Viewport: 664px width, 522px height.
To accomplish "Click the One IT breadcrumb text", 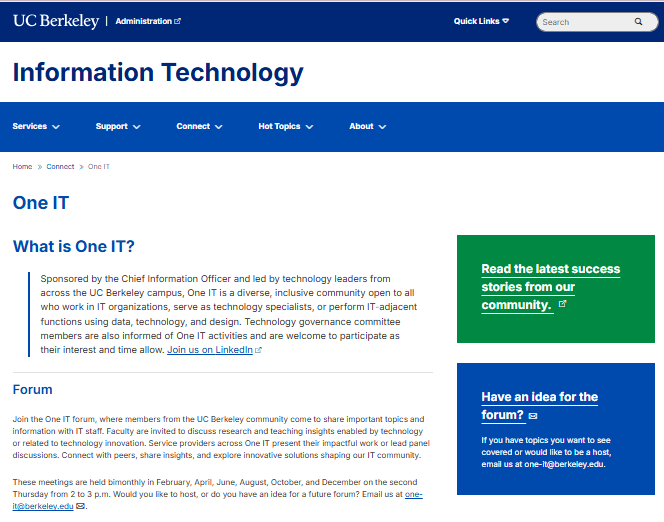I will point(99,166).
